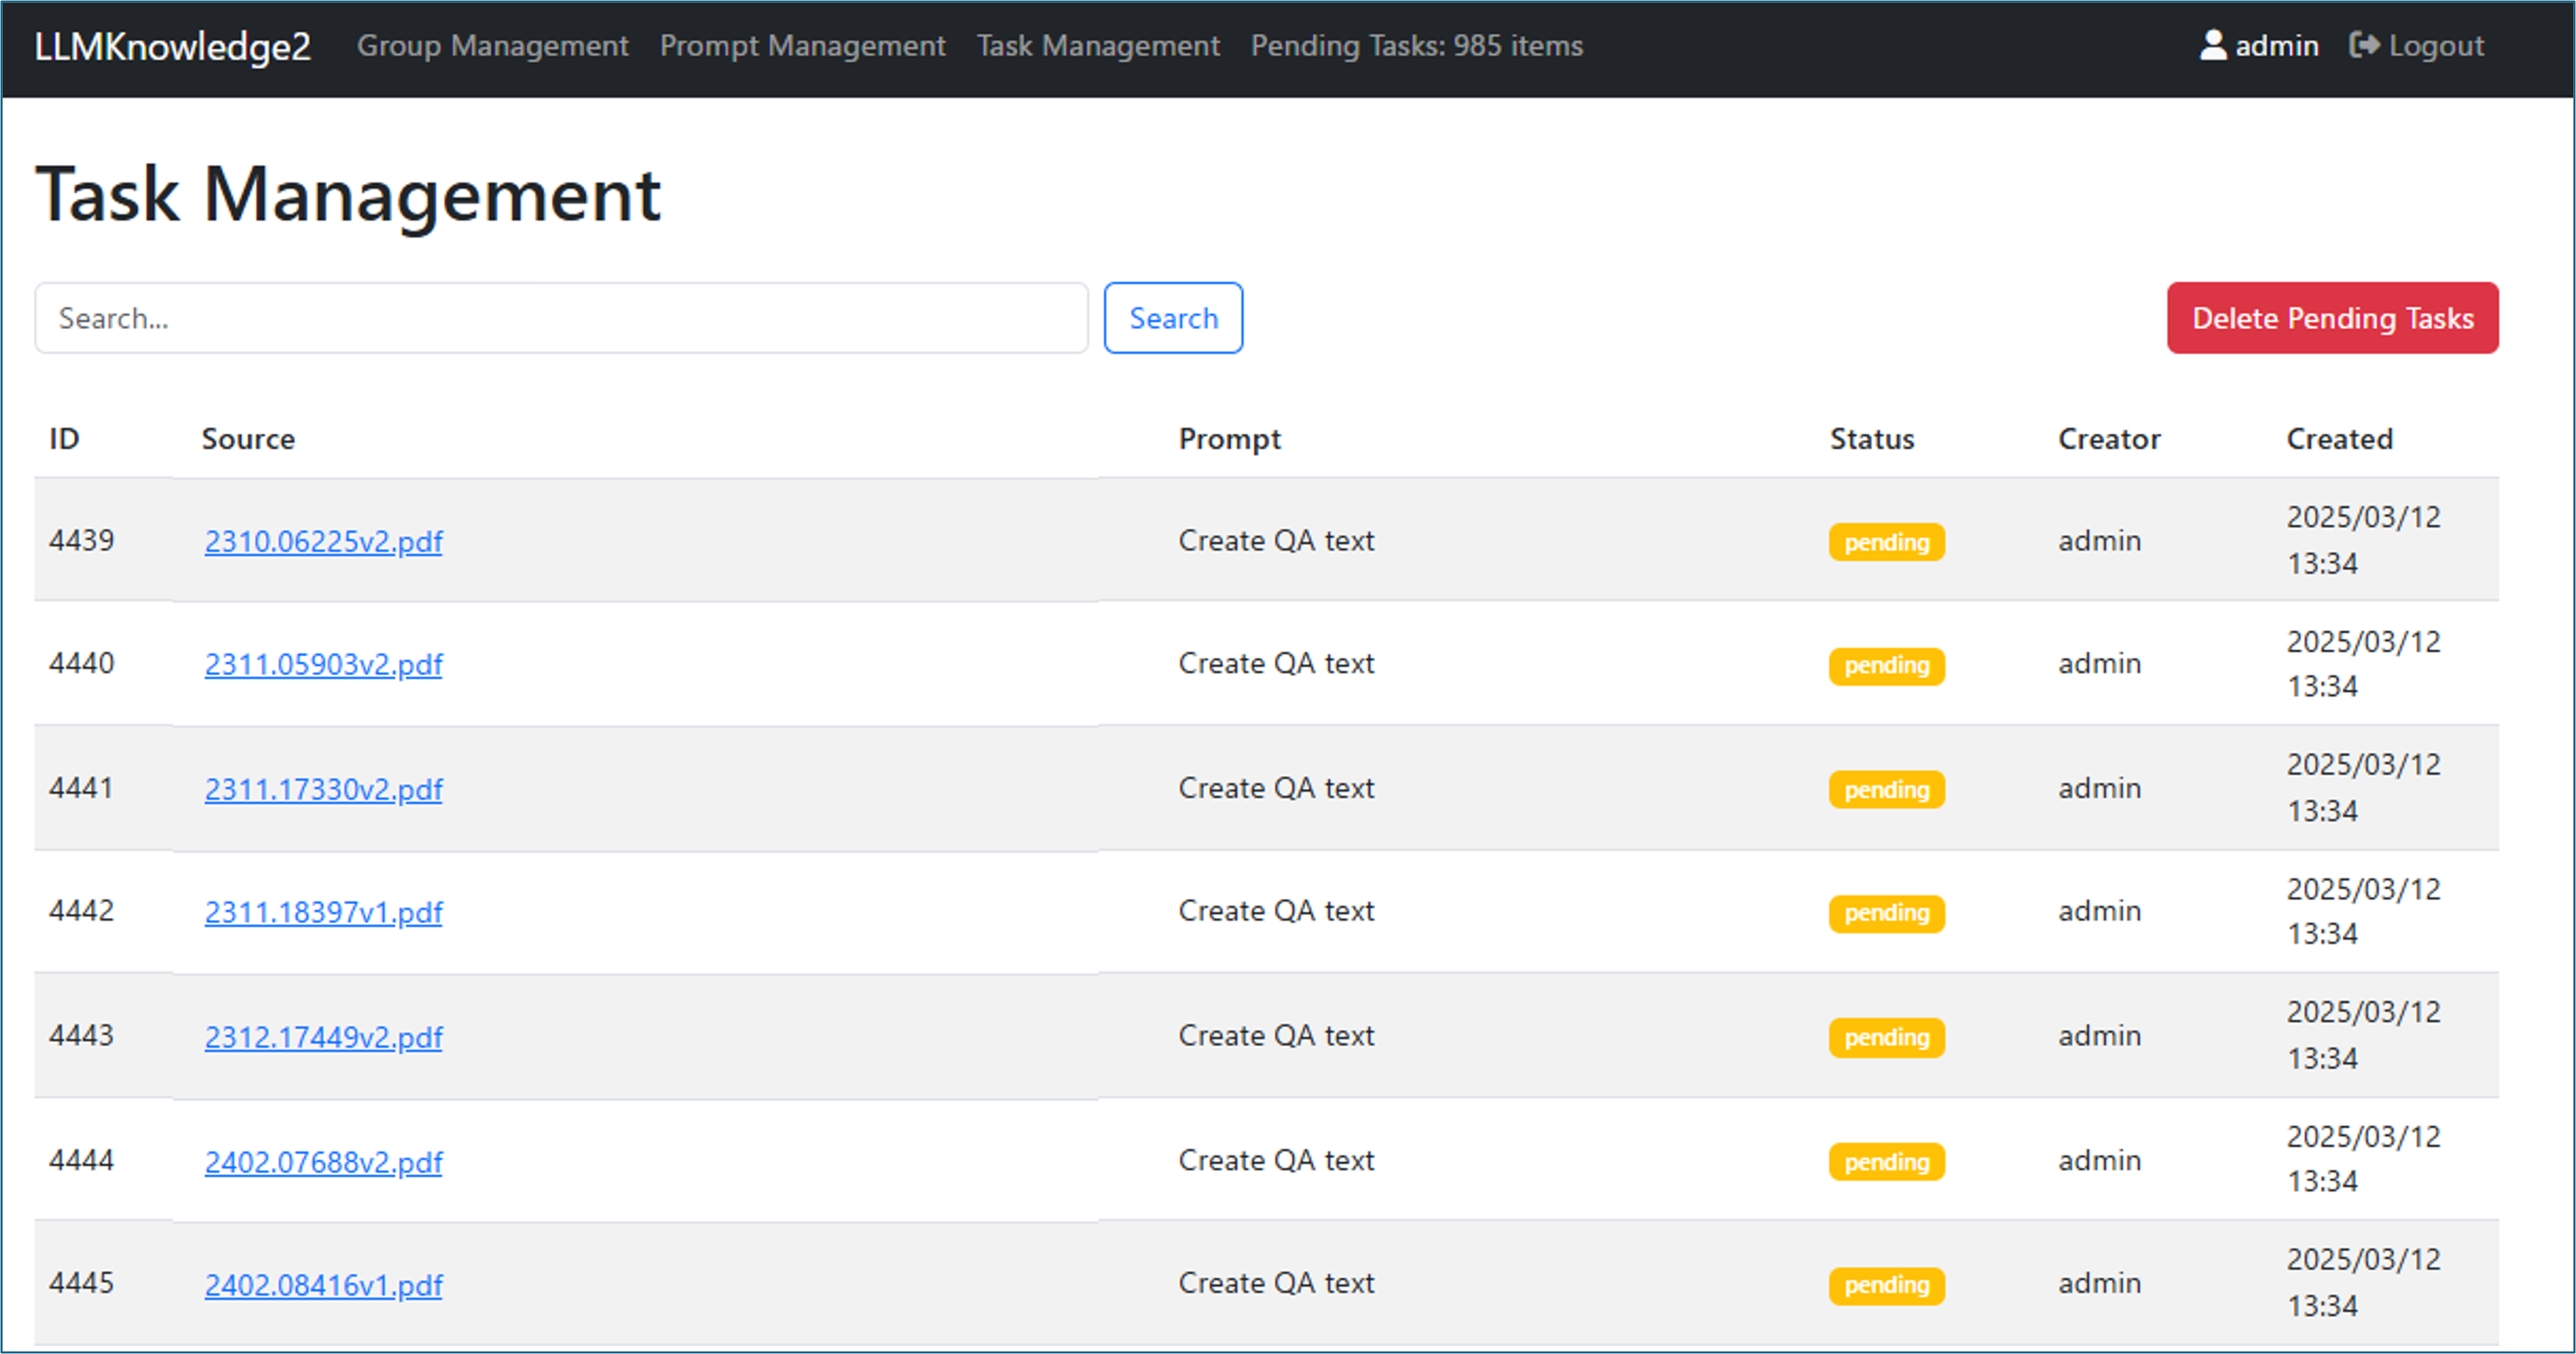2576x1354 pixels.
Task: Click the Status column header
Action: [x=1871, y=439]
